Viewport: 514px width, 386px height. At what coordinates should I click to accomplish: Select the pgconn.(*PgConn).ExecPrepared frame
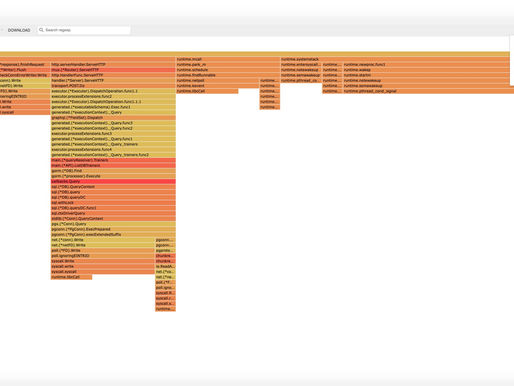[x=113, y=230]
